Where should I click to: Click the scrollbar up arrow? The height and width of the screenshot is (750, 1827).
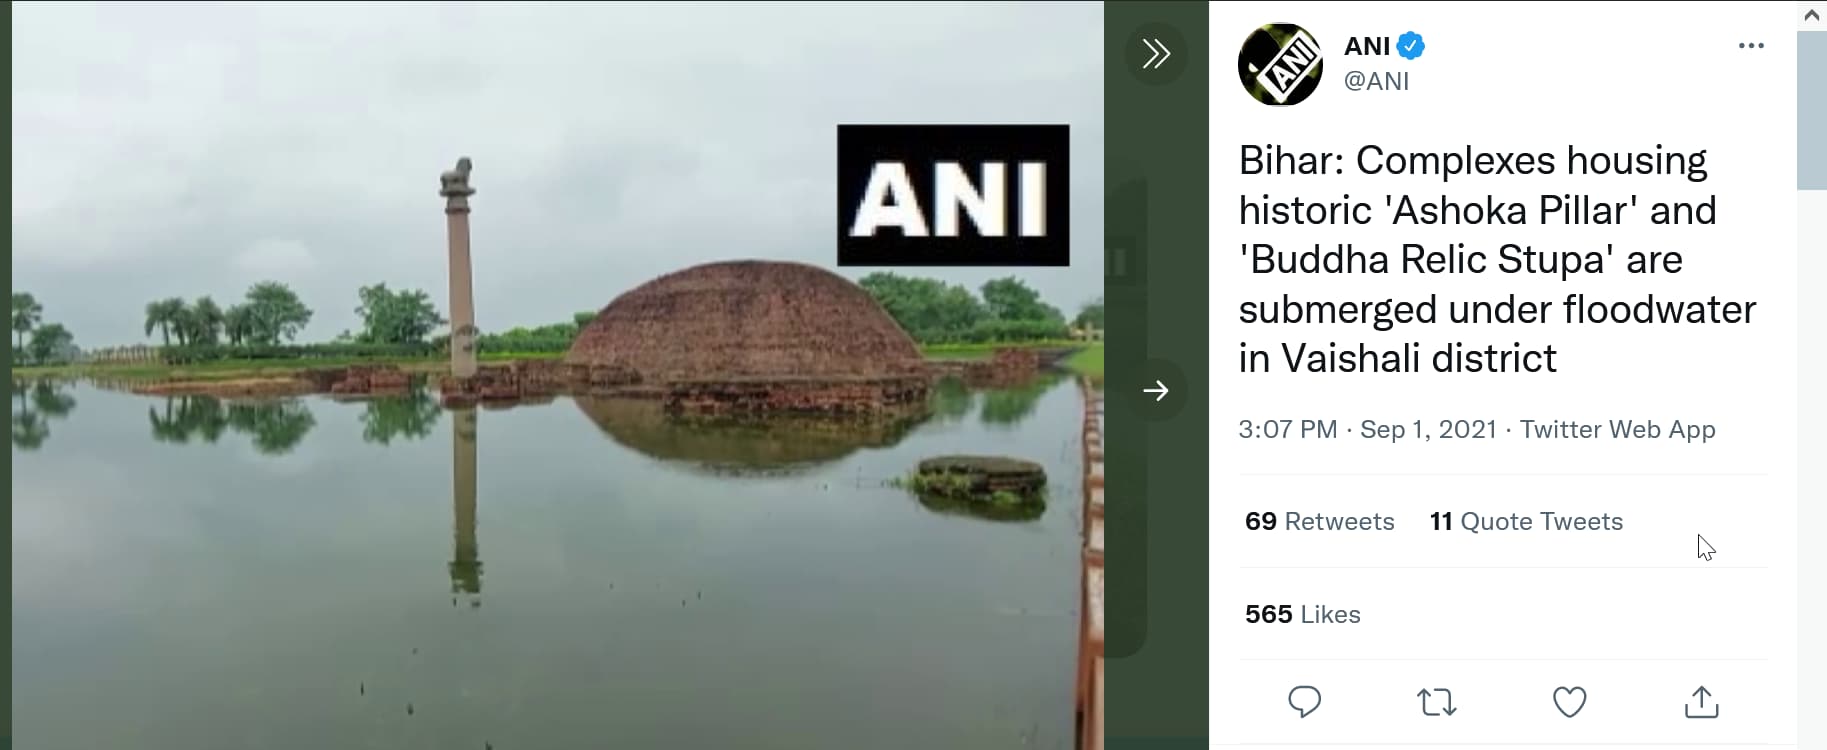(x=1812, y=15)
